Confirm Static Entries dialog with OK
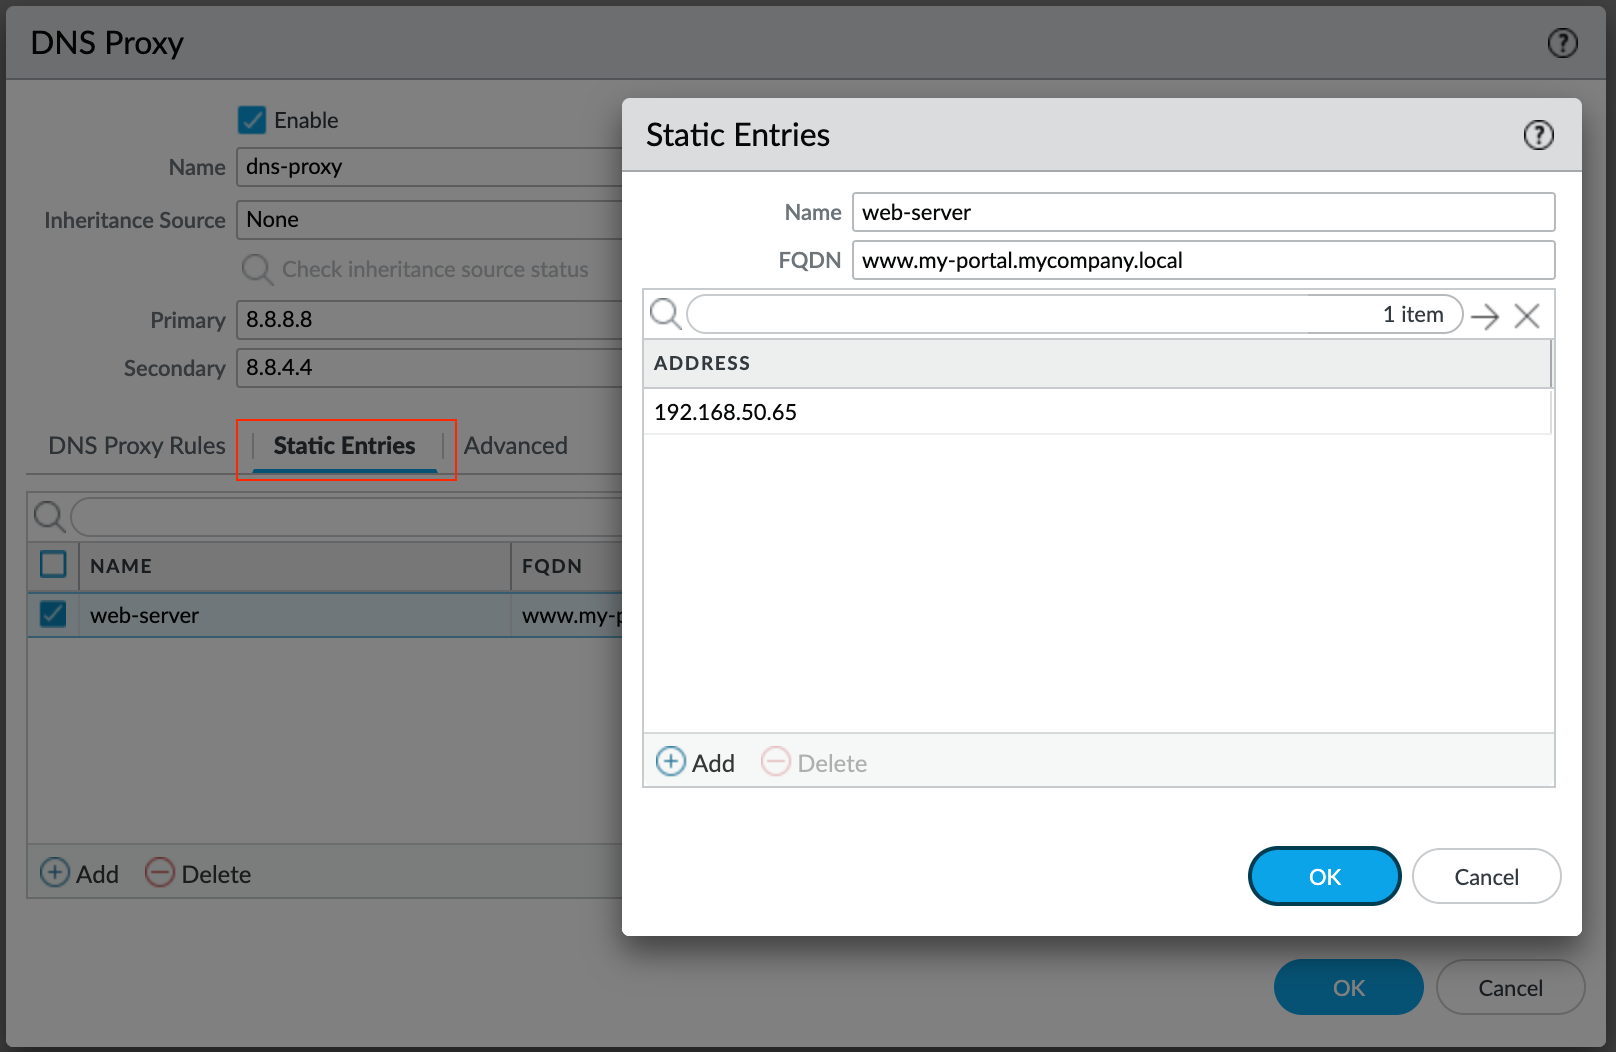The width and height of the screenshot is (1616, 1052). pyautogui.click(x=1325, y=876)
